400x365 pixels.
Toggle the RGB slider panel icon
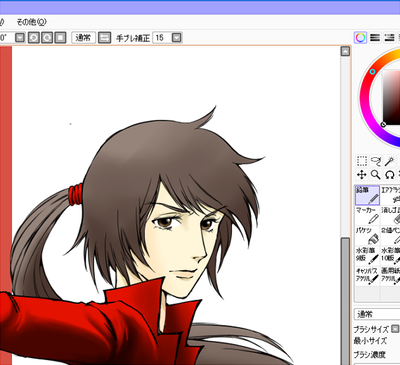click(375, 38)
